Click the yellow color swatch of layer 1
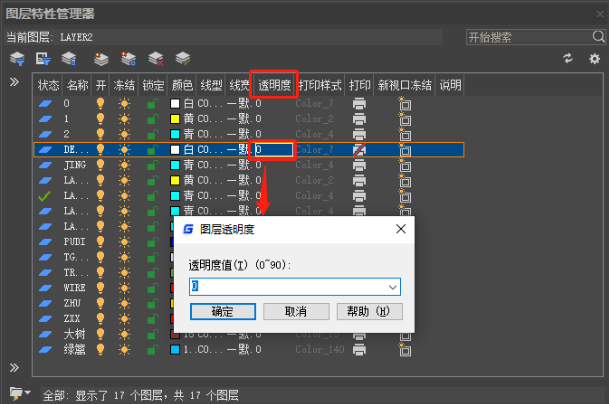The height and width of the screenshot is (404, 609). coord(175,119)
